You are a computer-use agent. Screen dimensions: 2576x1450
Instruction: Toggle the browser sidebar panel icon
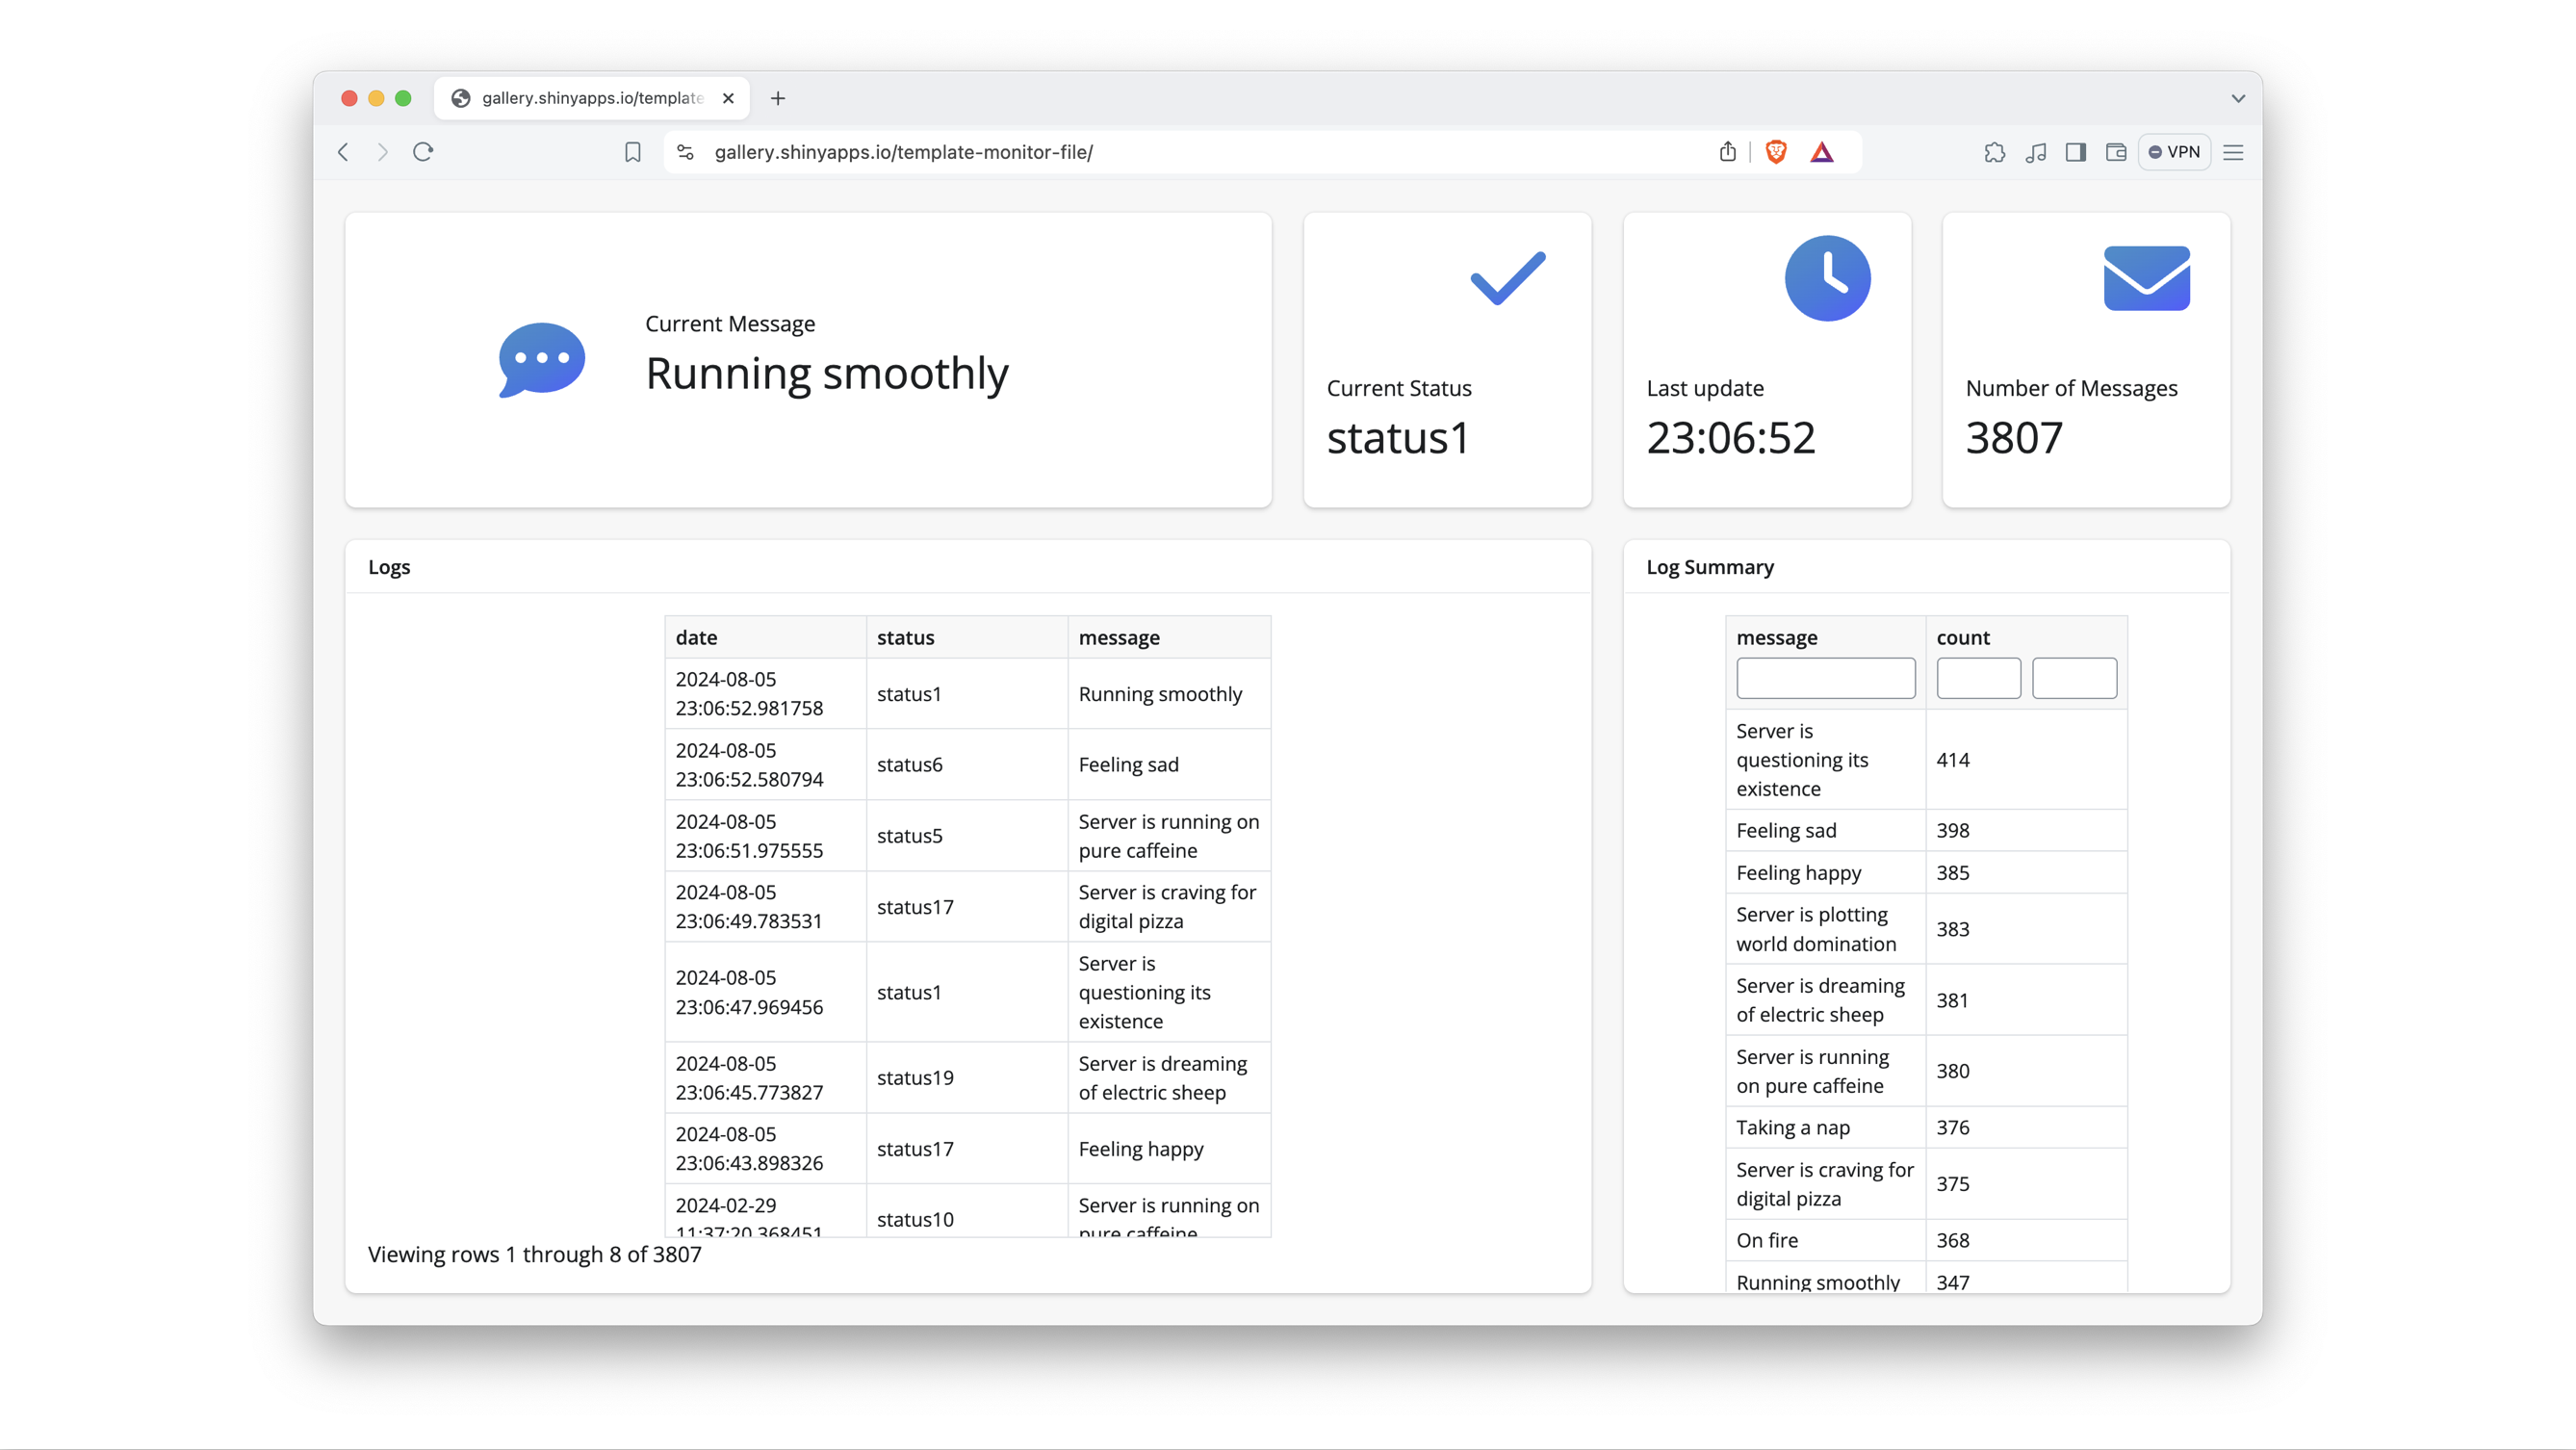[2075, 152]
